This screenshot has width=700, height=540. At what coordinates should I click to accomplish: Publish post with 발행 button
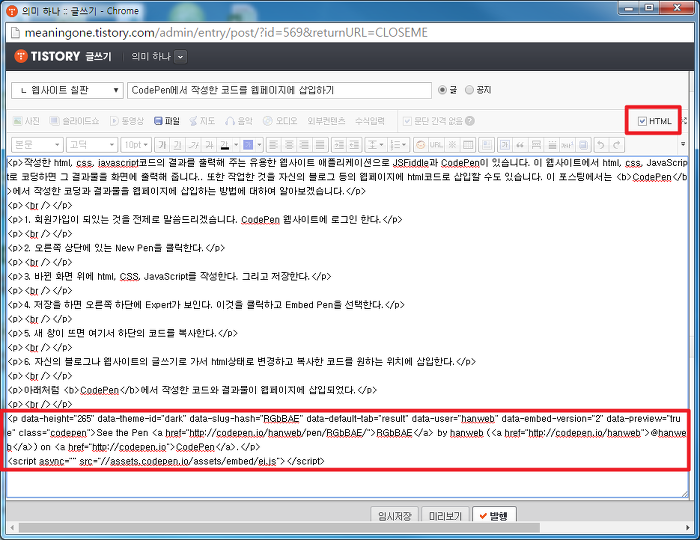coord(494,515)
